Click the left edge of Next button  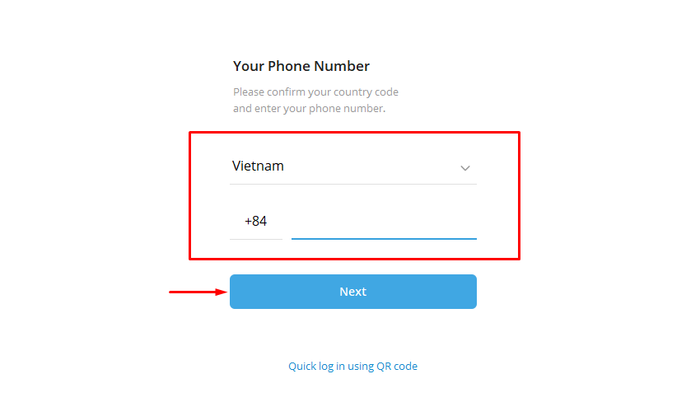(x=233, y=291)
